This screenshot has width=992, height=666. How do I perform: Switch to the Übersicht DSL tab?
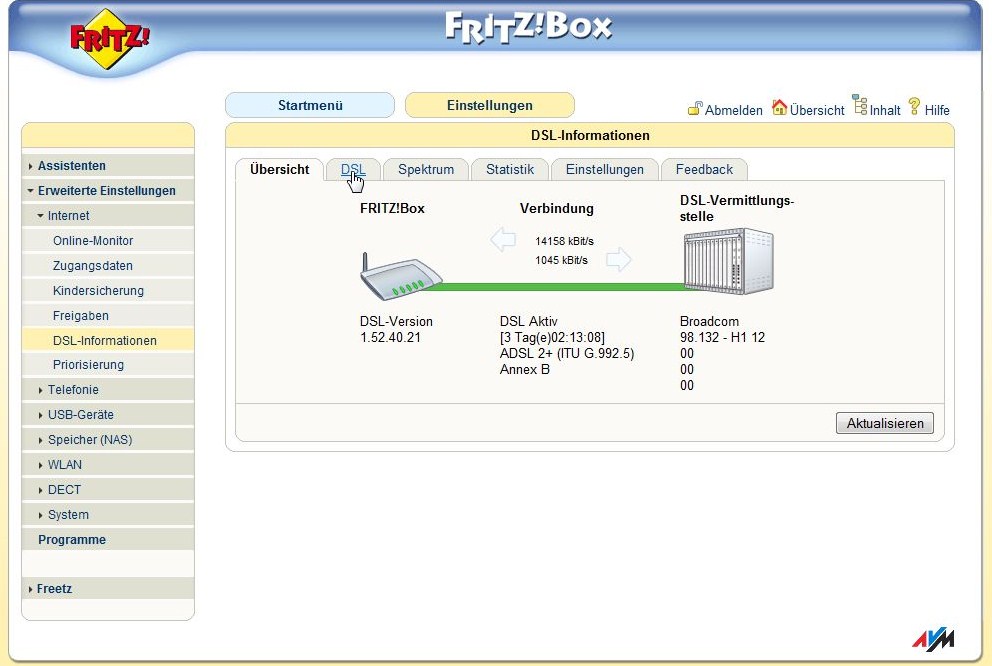[279, 170]
